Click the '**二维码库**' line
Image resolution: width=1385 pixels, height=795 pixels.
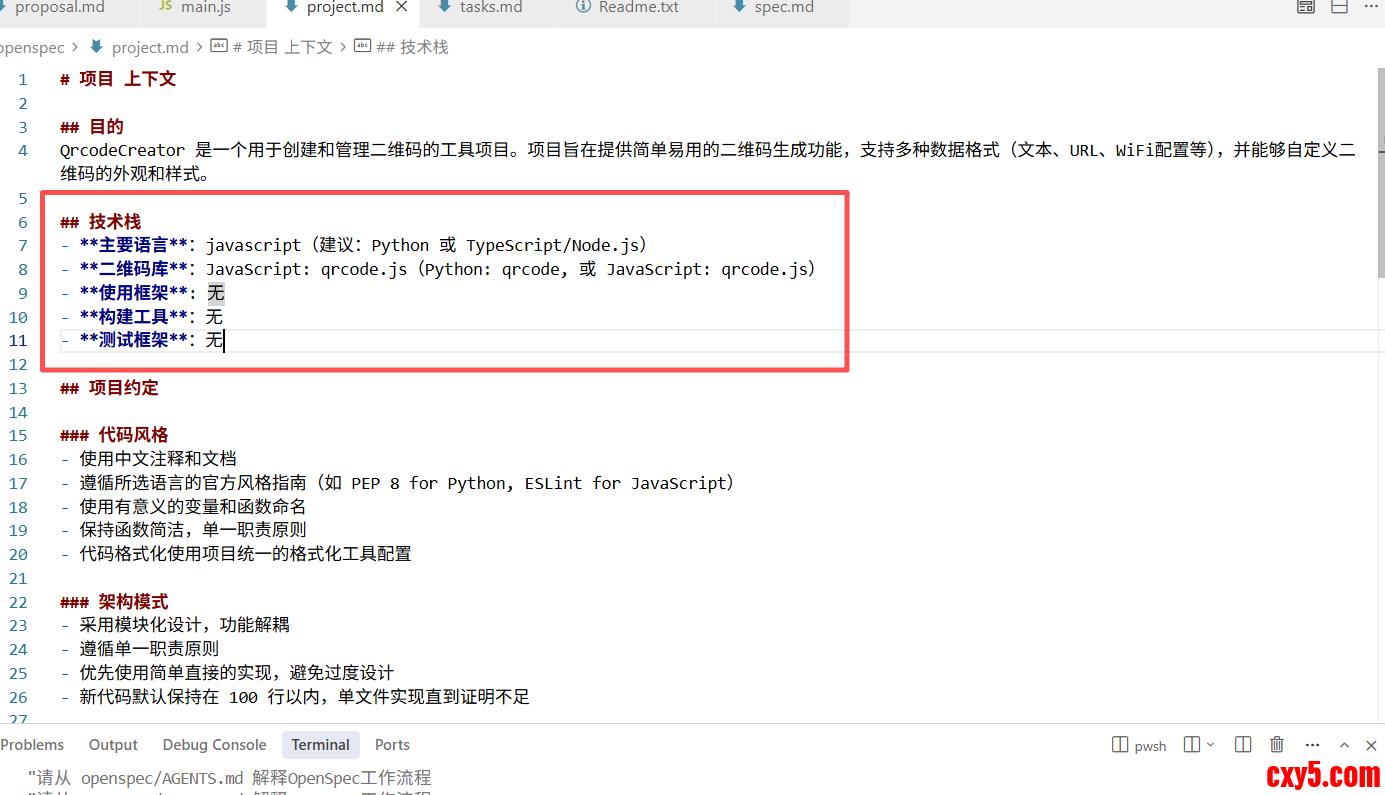pos(438,270)
